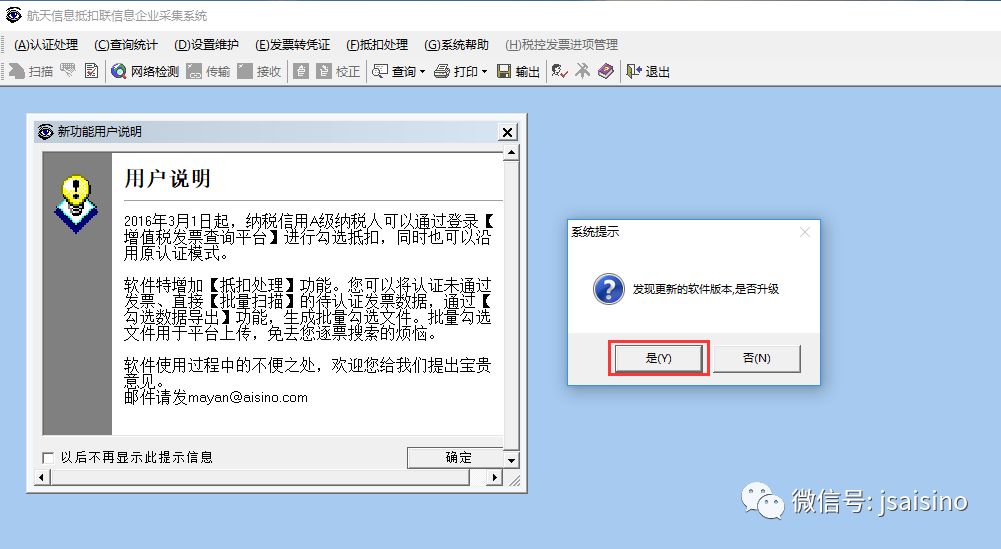
Task: Open the (D)设置维护 menu
Action: (206, 45)
